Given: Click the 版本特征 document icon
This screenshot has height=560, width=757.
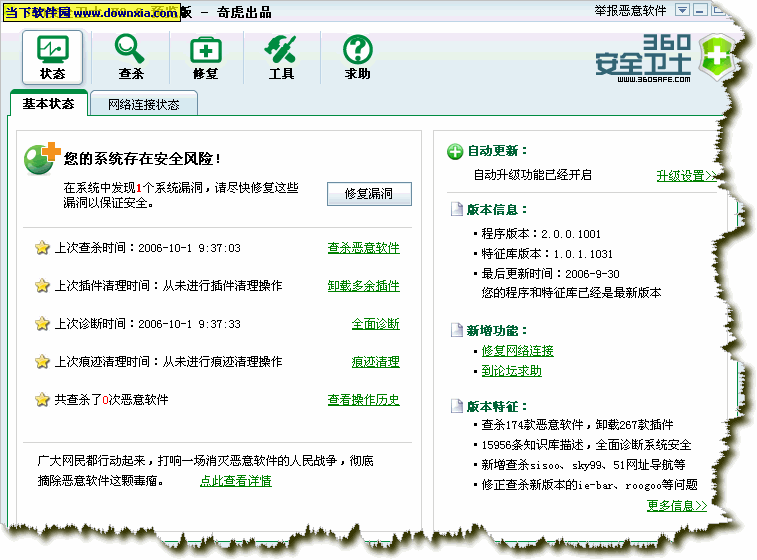Looking at the screenshot, I should 456,406.
